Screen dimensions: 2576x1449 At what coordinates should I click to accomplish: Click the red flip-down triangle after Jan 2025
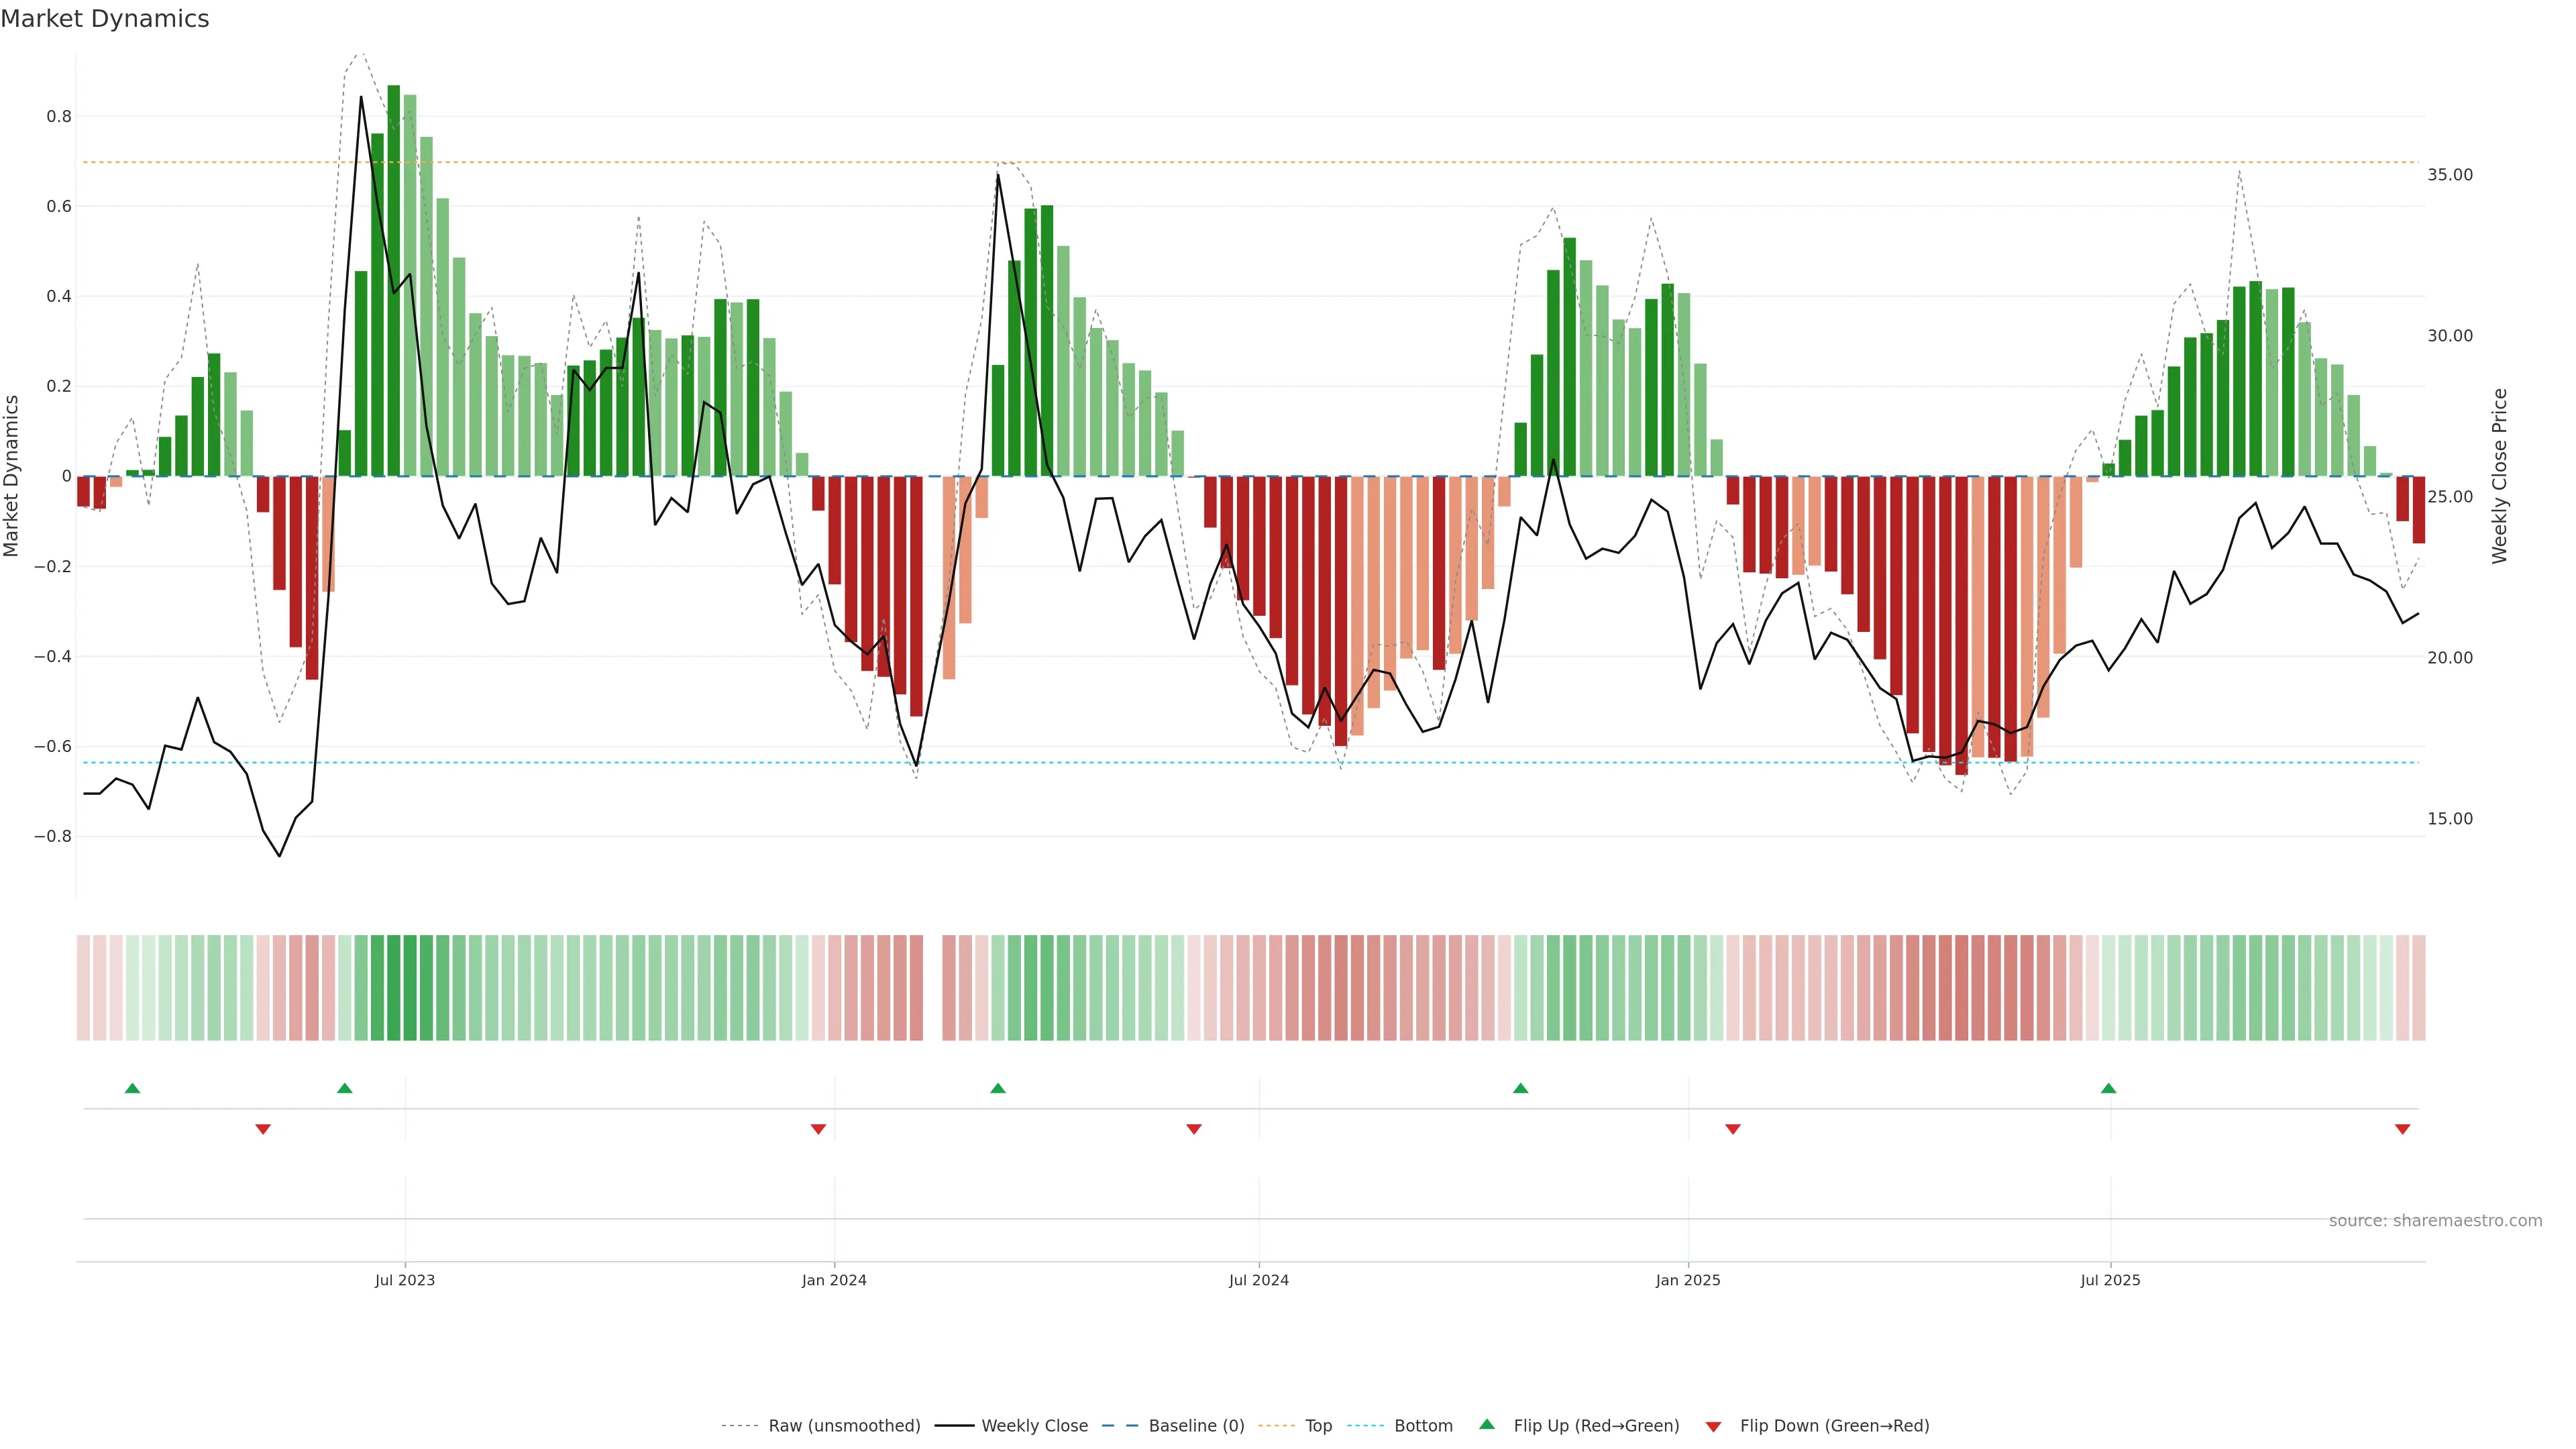[x=1733, y=1129]
